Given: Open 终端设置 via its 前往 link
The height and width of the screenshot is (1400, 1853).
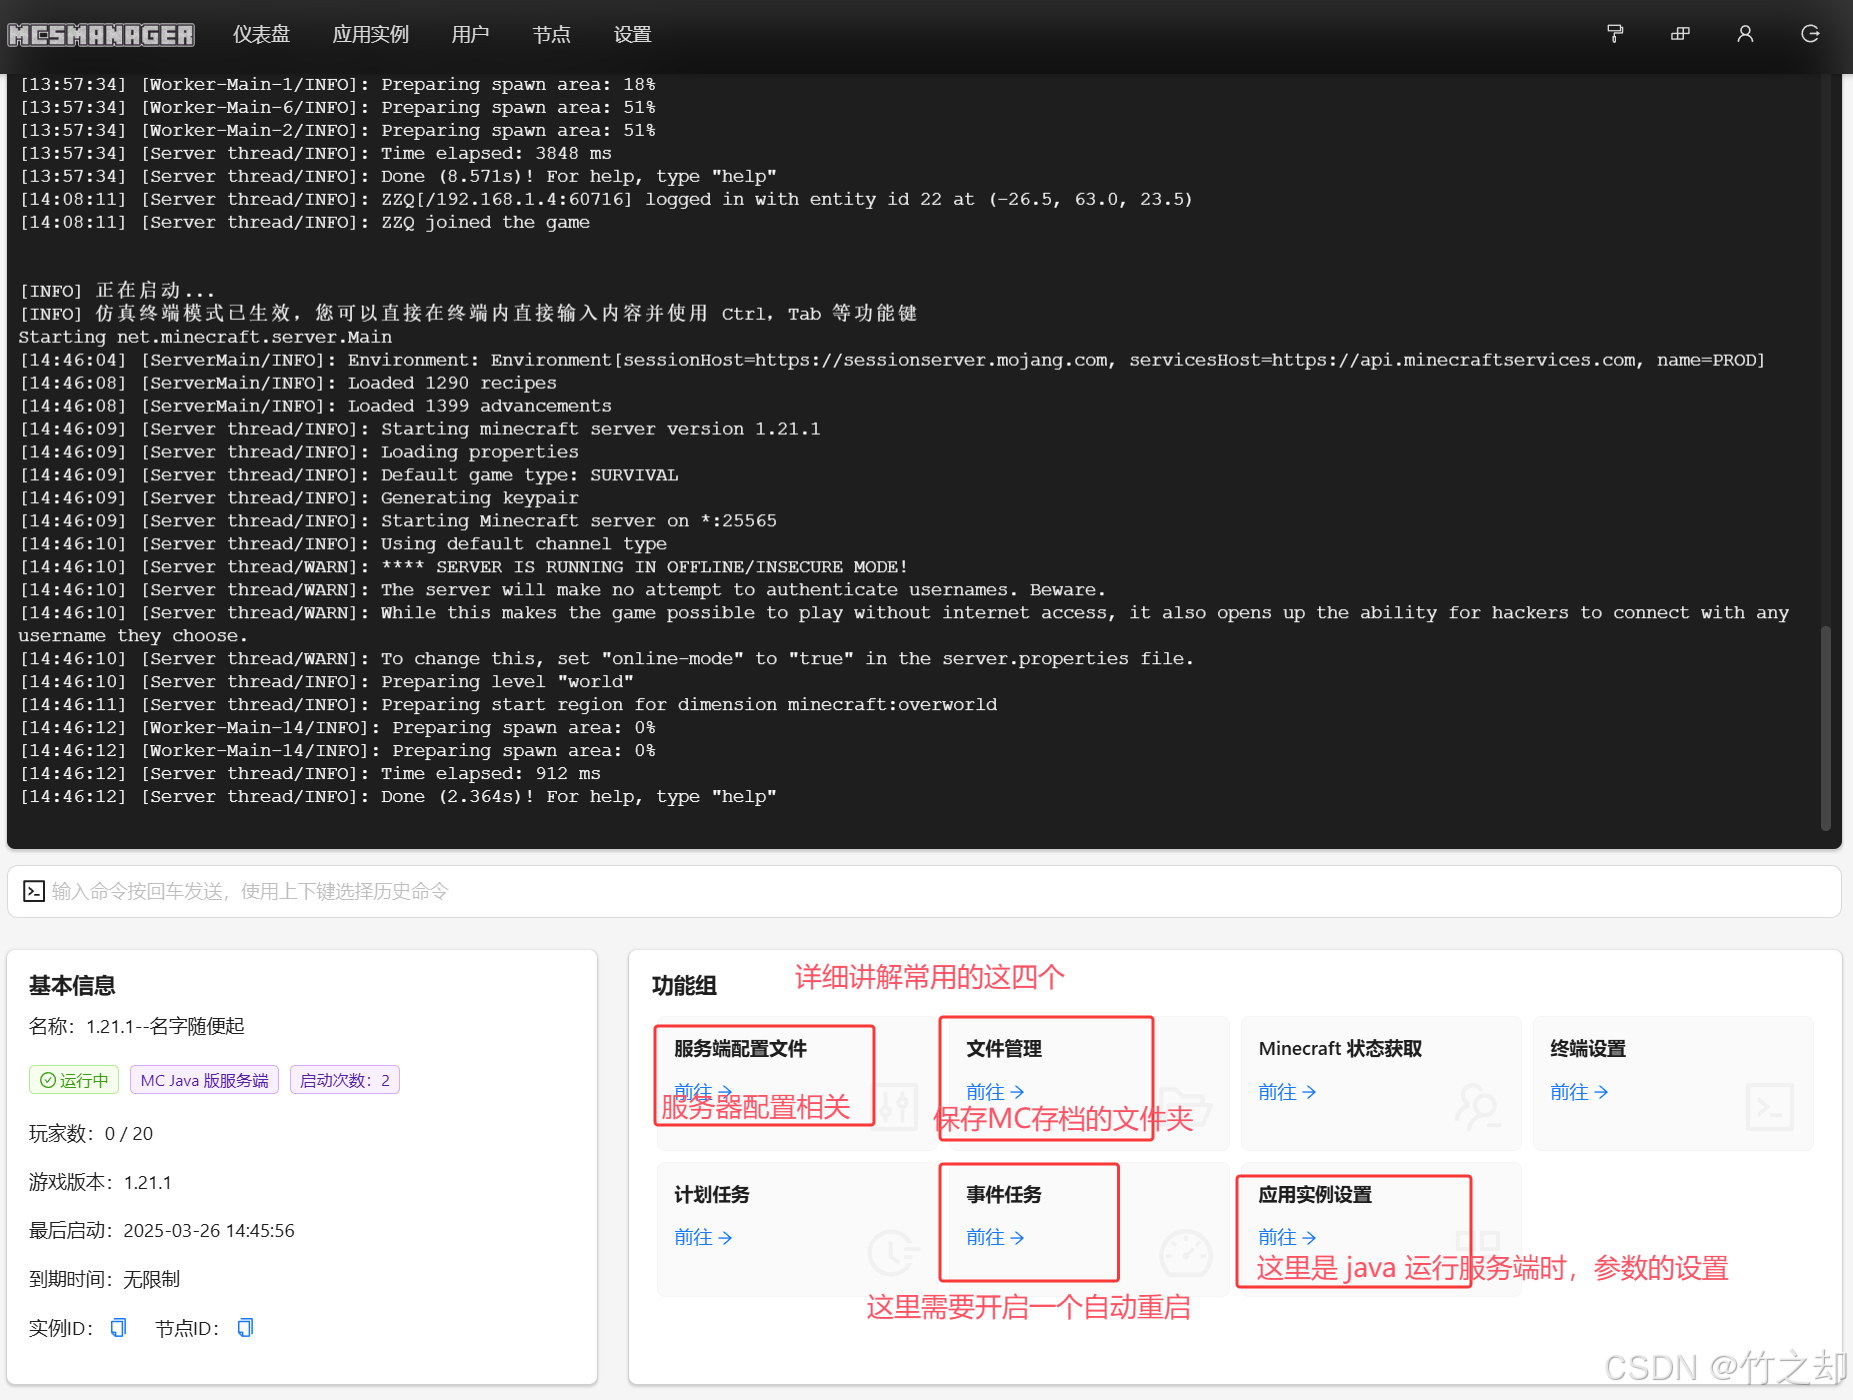Looking at the screenshot, I should click(x=1579, y=1092).
